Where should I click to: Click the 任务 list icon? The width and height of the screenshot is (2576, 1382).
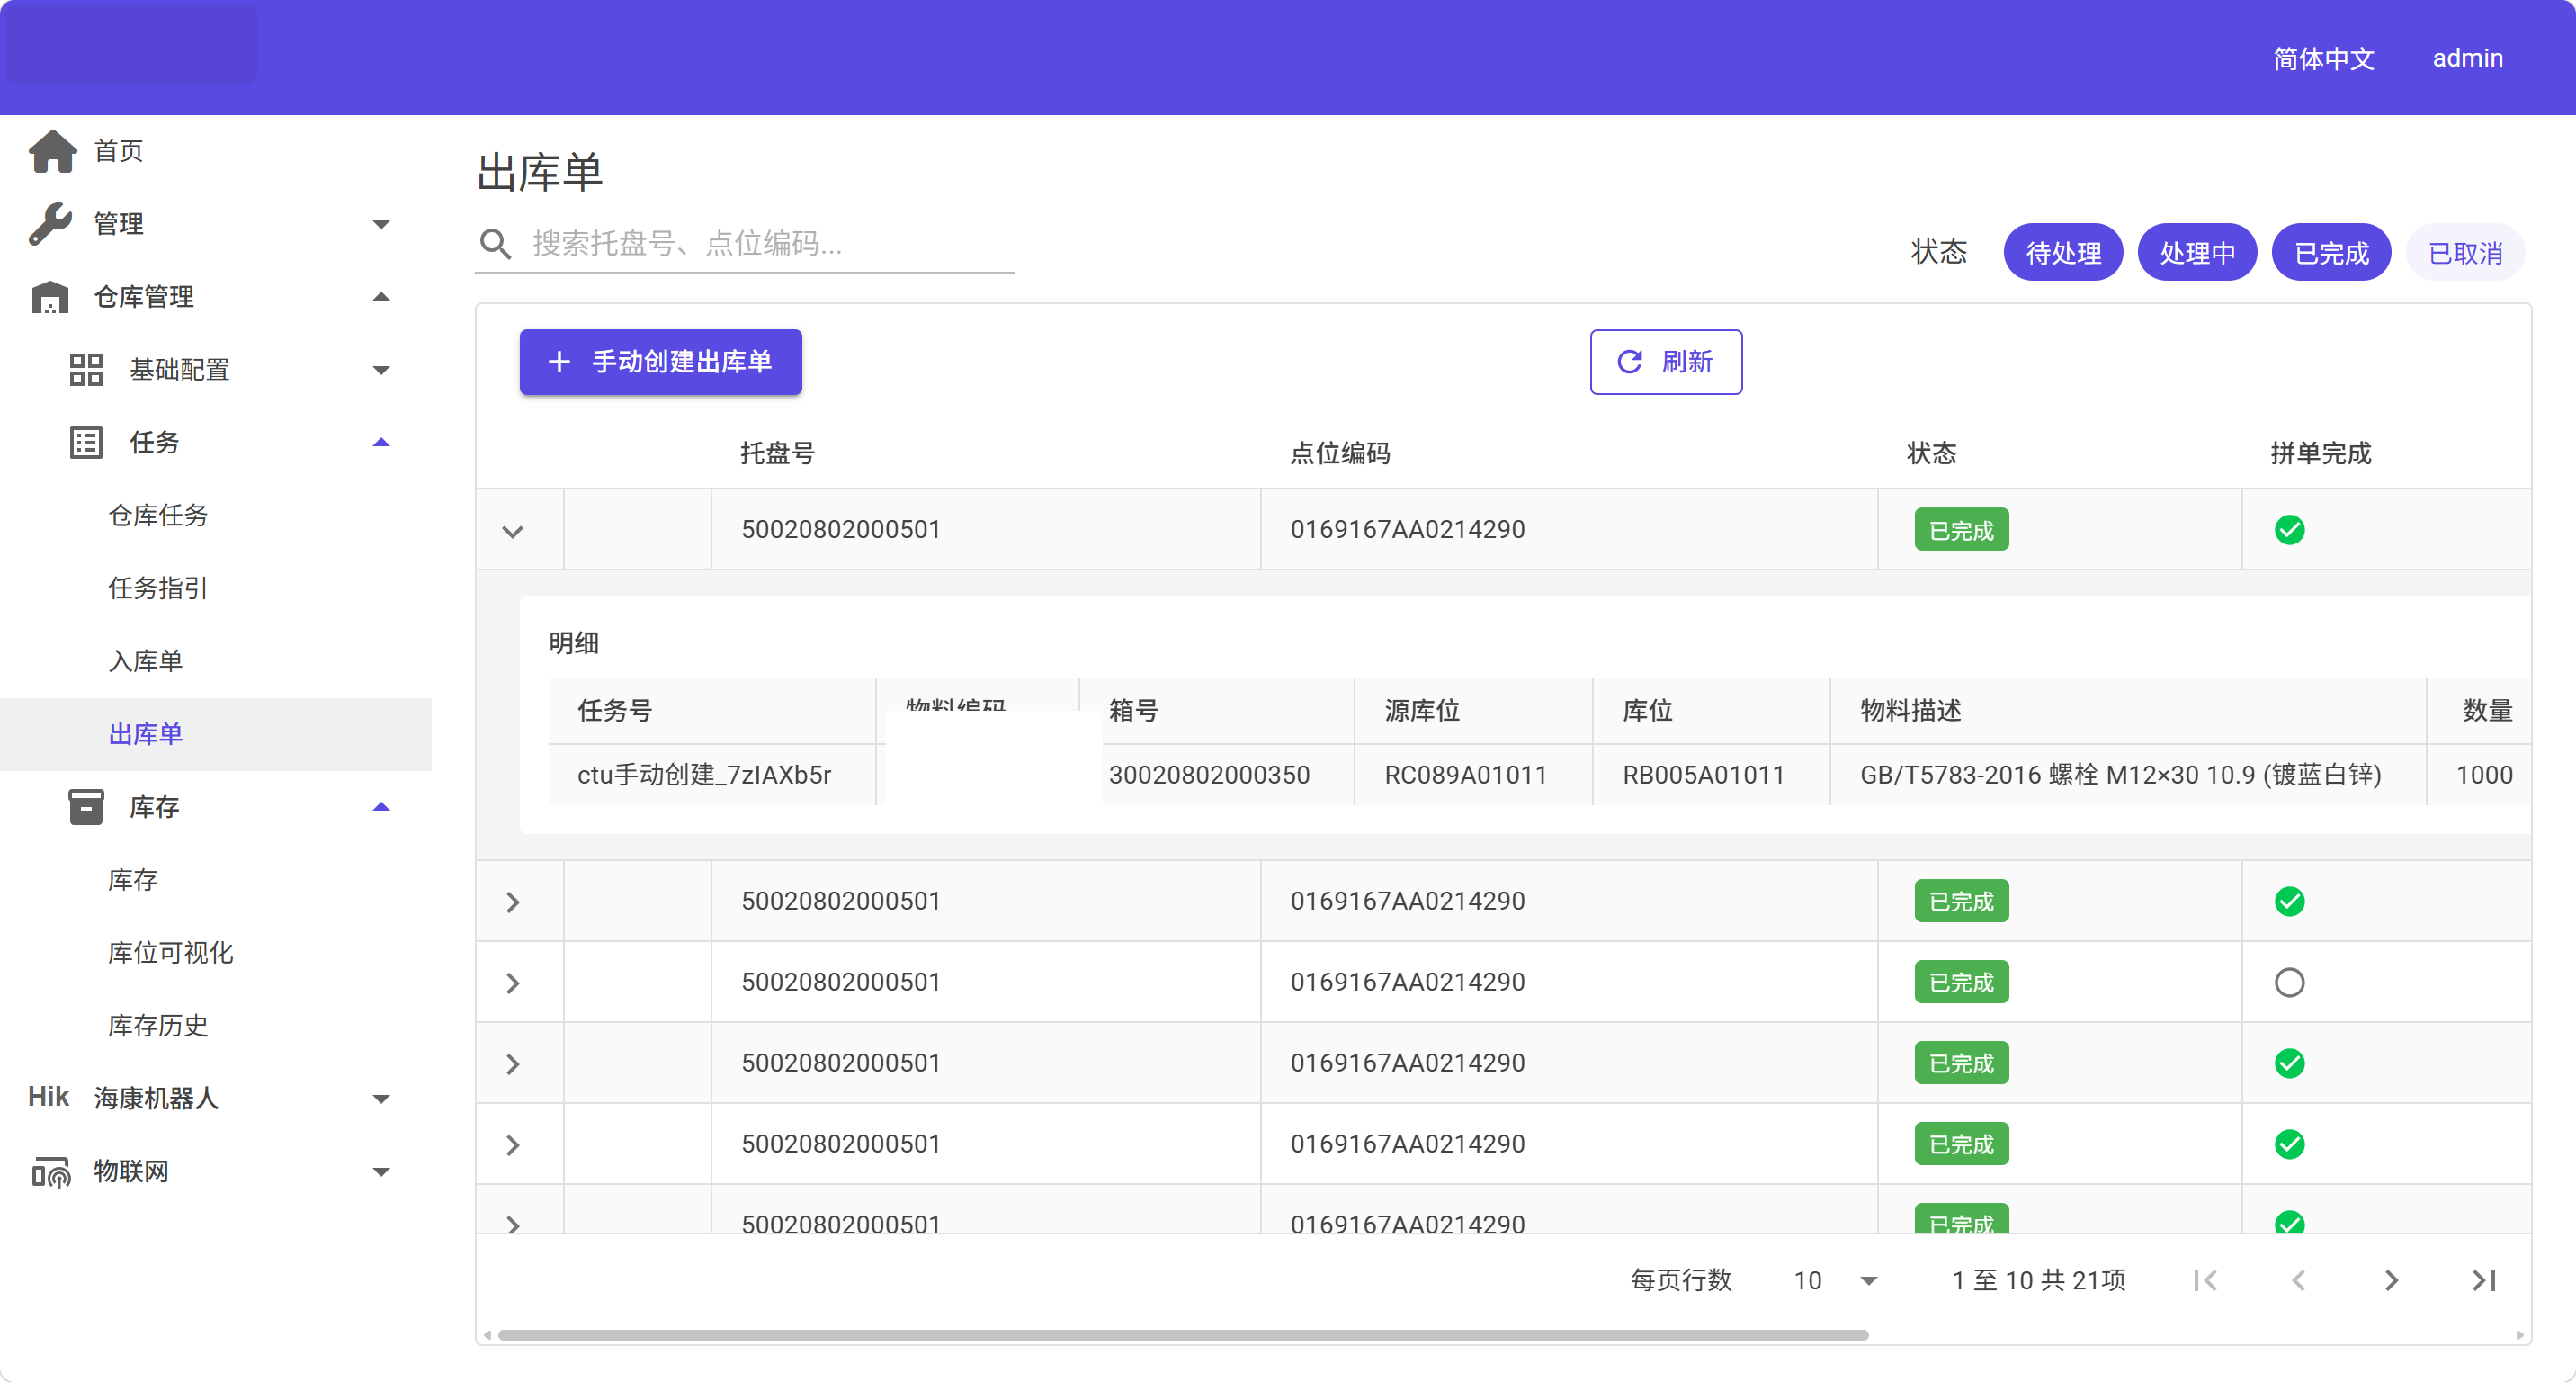(x=86, y=443)
